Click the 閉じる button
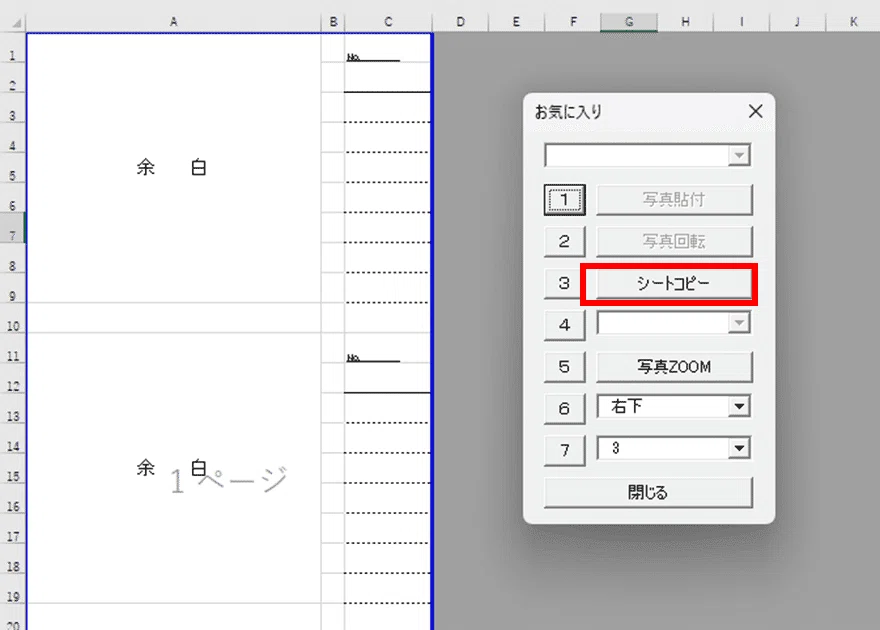Viewport: 880px width, 630px height. [x=648, y=493]
